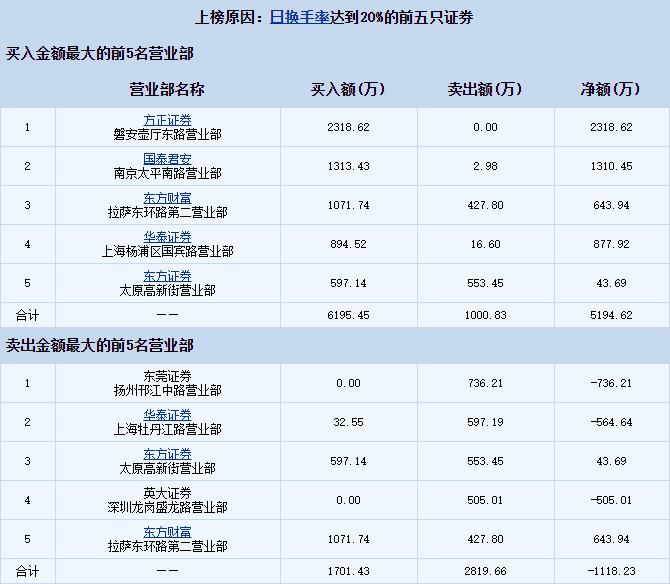
Task: Click the 扬州邗江中路营业部 branch name
Action: click(168, 390)
